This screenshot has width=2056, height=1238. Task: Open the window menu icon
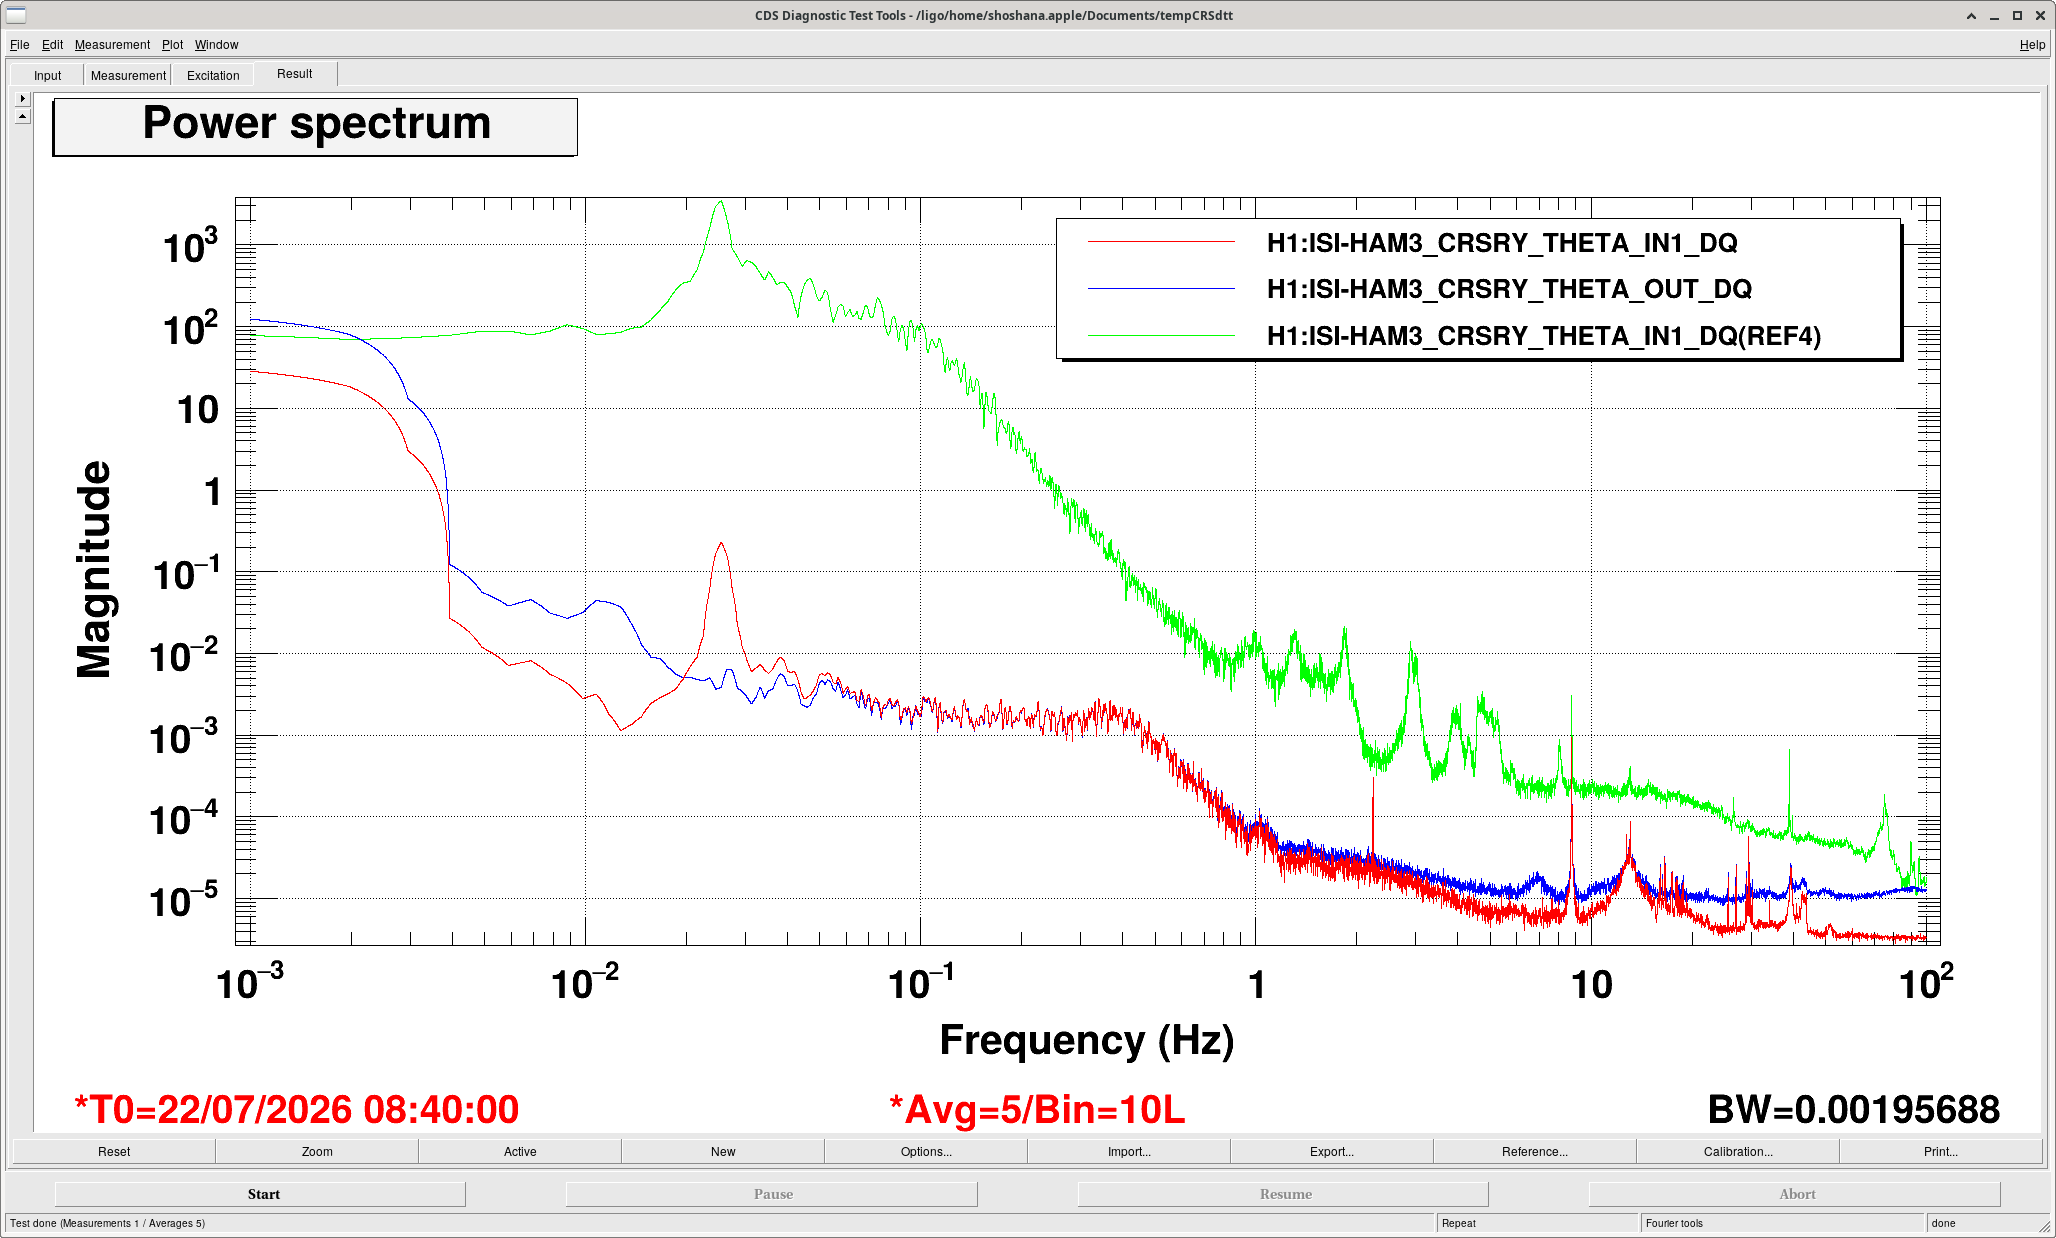pyautogui.click(x=16, y=15)
